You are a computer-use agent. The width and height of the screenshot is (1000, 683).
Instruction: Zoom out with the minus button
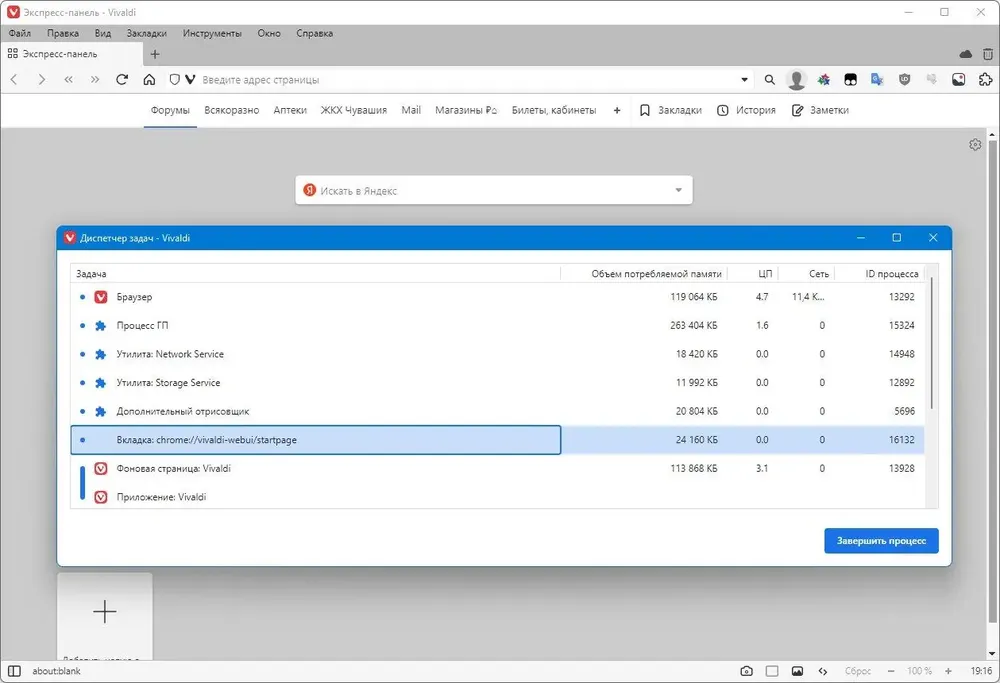[891, 671]
